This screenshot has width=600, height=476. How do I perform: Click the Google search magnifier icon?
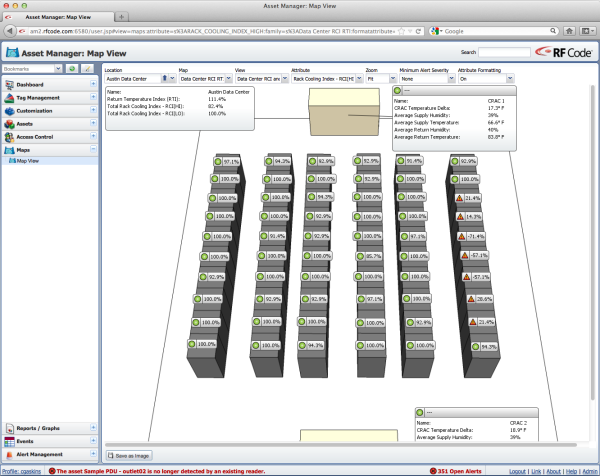pyautogui.click(x=553, y=31)
